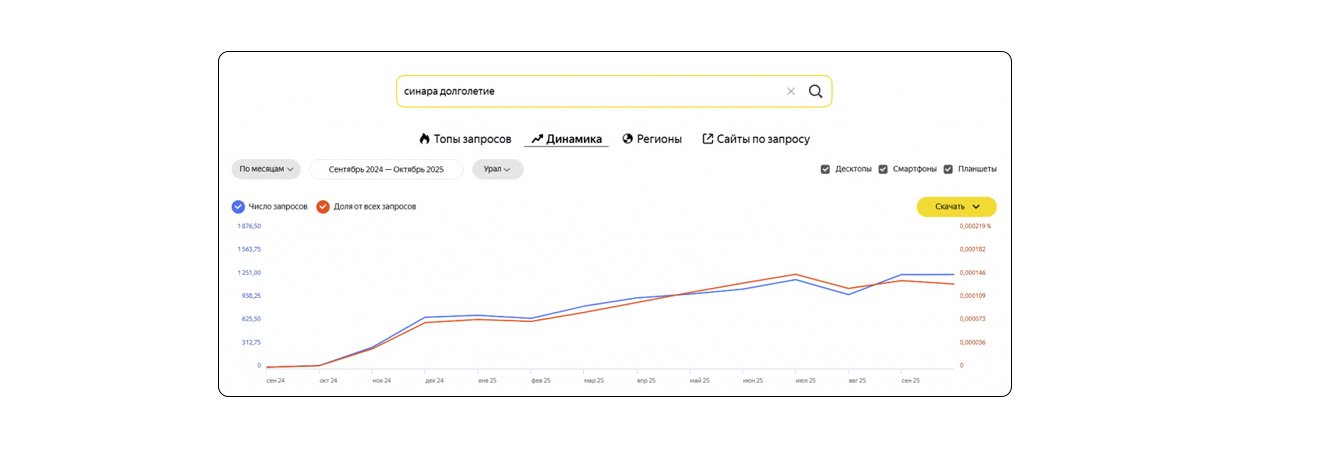
Task: Uncheck the Планшеты checkbox
Action: [948, 169]
